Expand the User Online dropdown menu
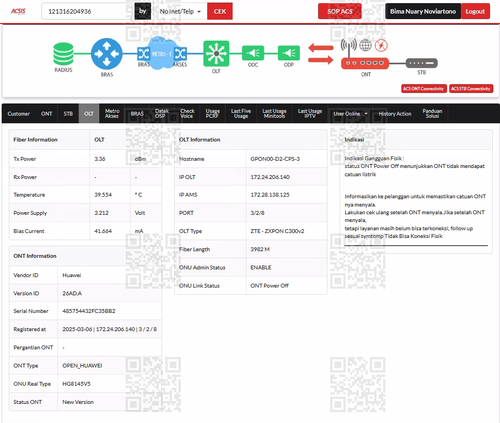Viewport: 500px width, 423px height. point(350,114)
